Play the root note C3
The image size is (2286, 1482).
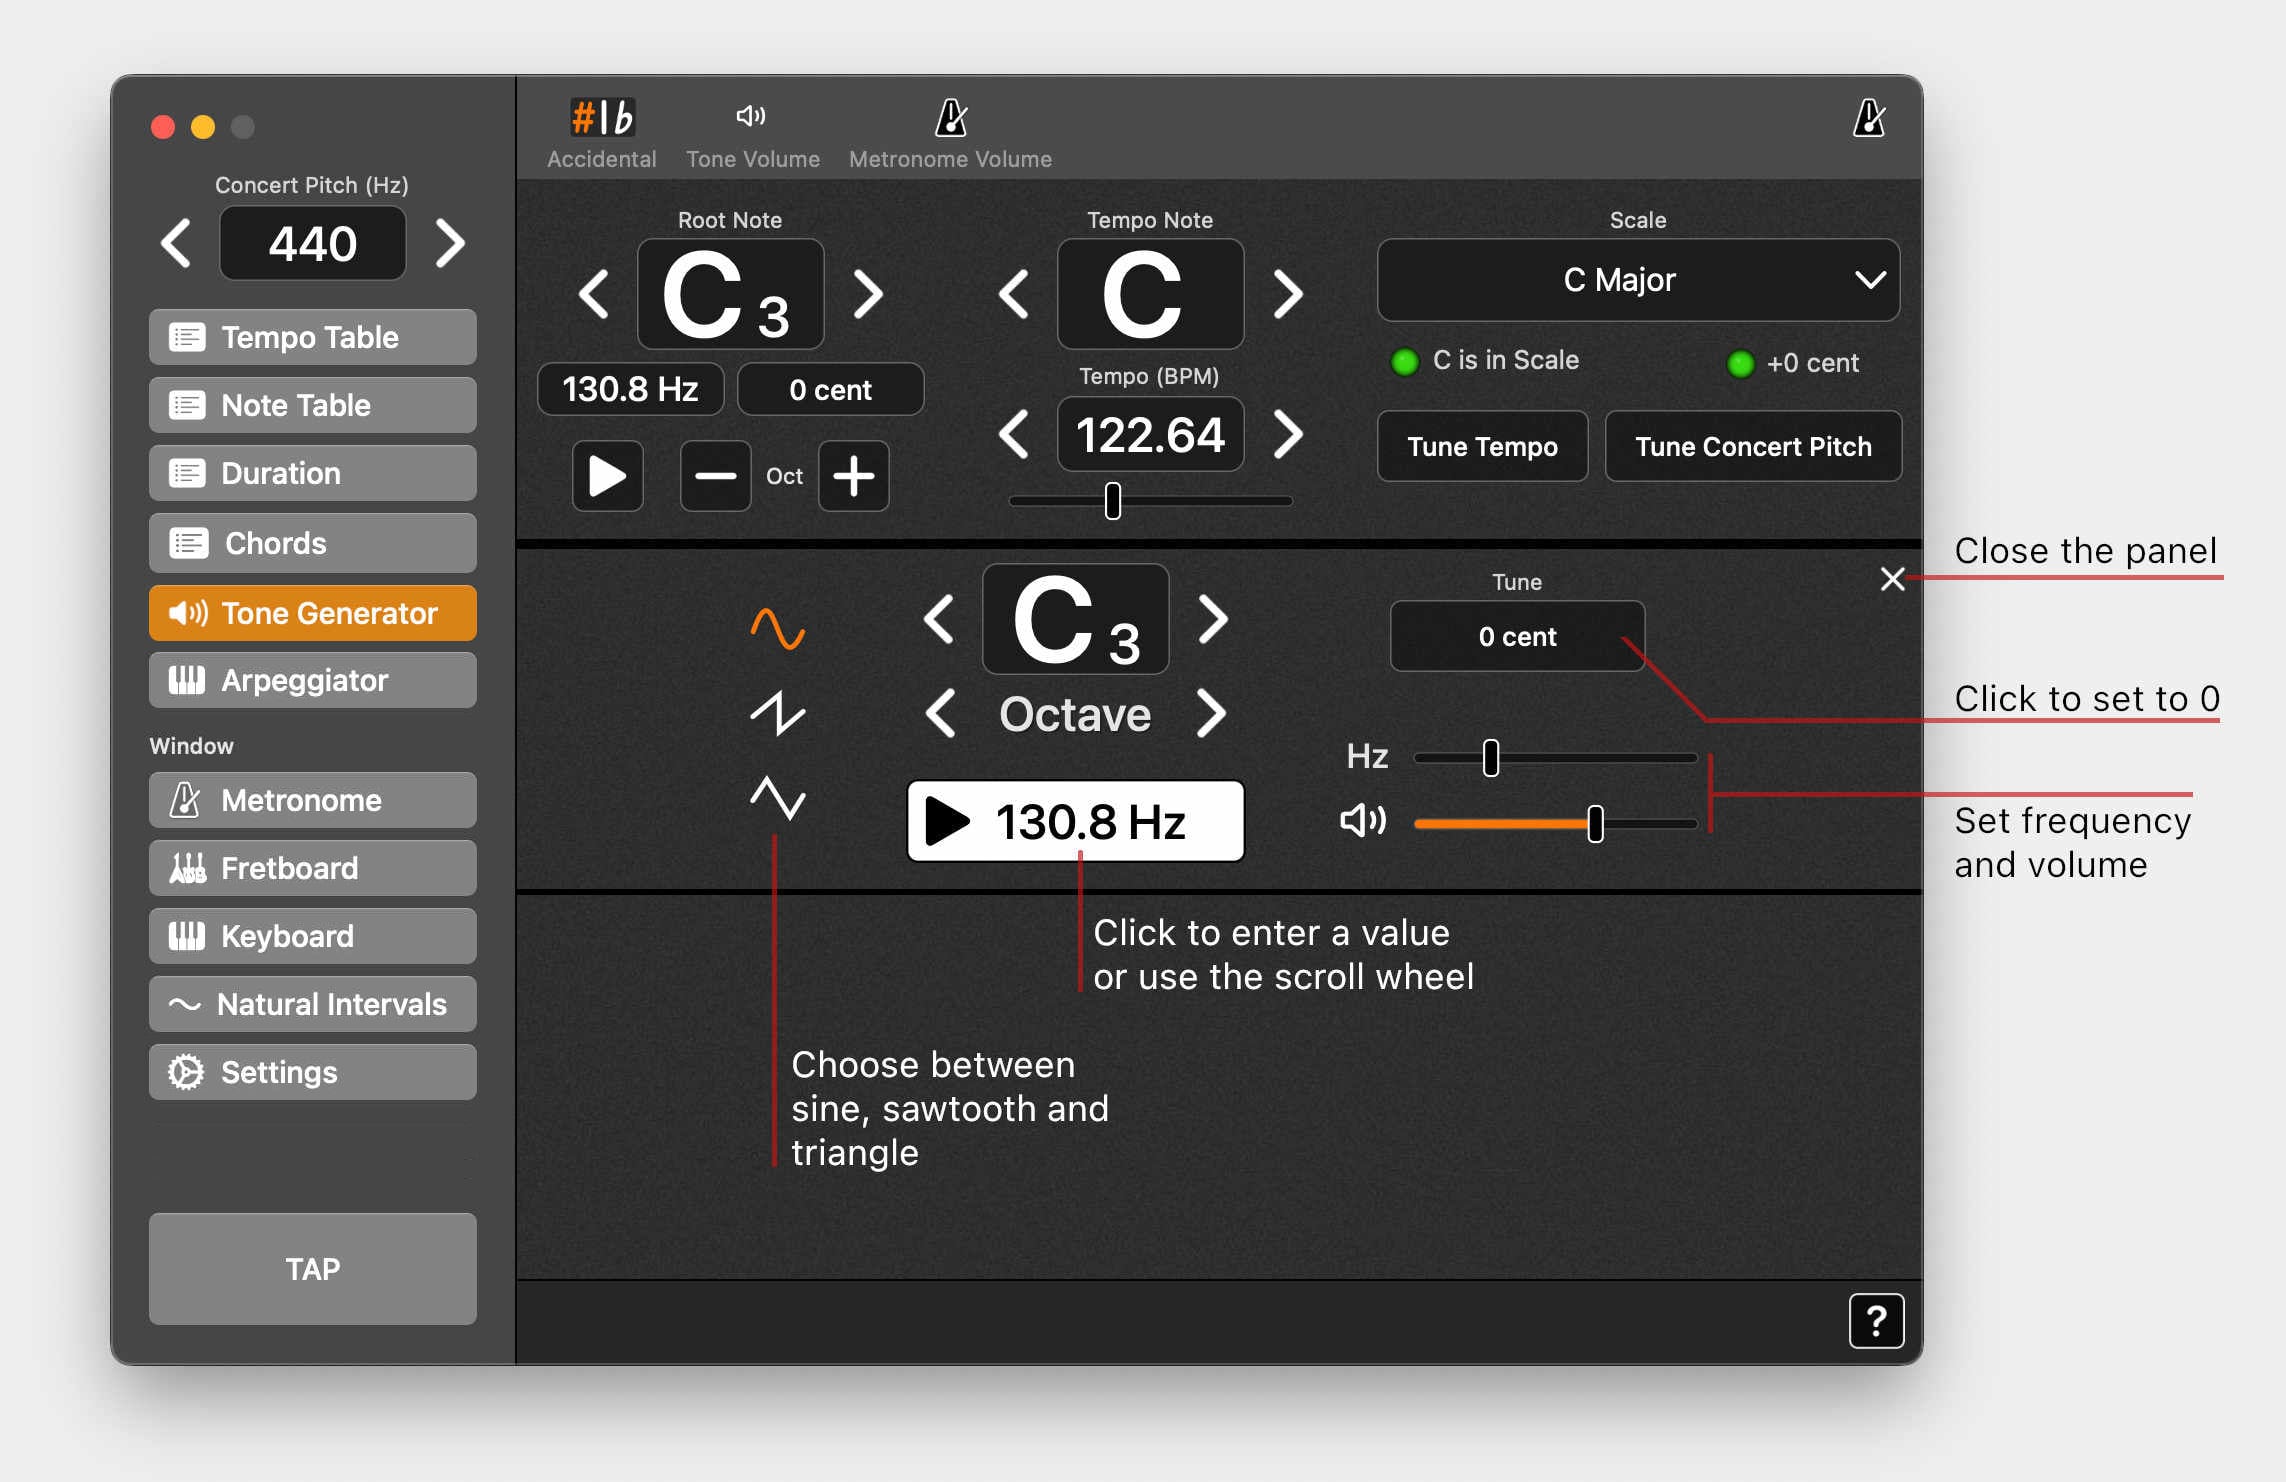(607, 476)
